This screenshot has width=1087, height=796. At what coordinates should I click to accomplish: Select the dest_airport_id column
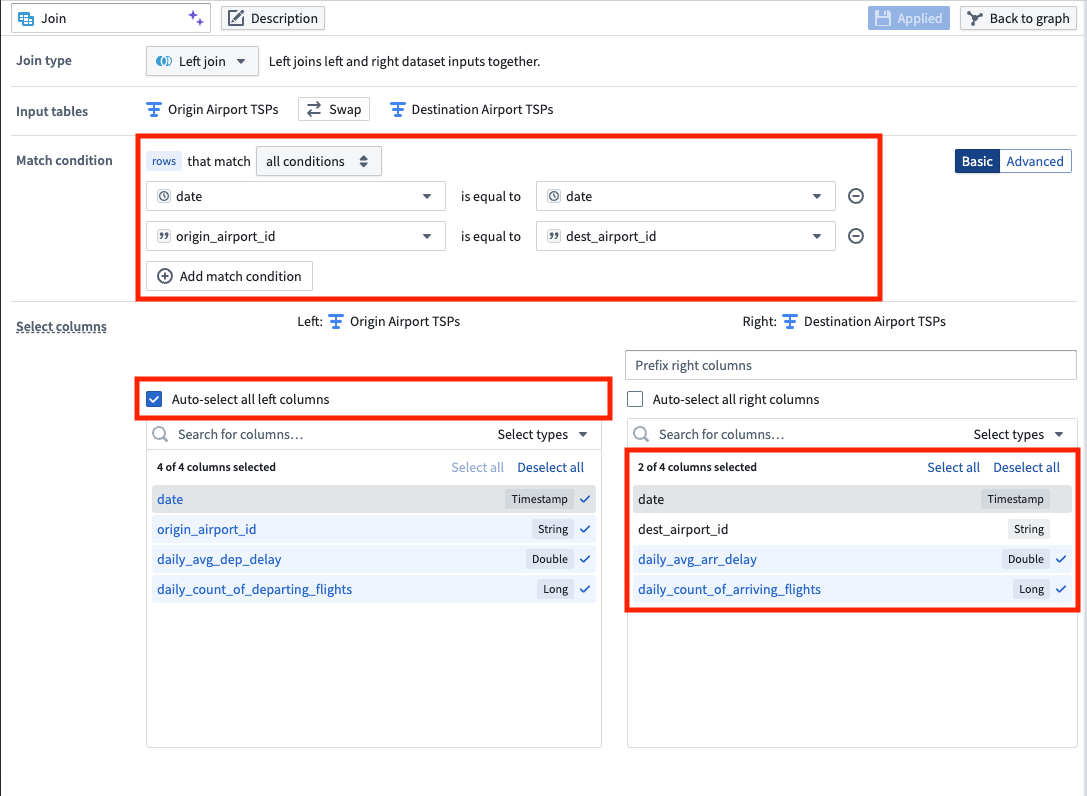tap(852, 529)
